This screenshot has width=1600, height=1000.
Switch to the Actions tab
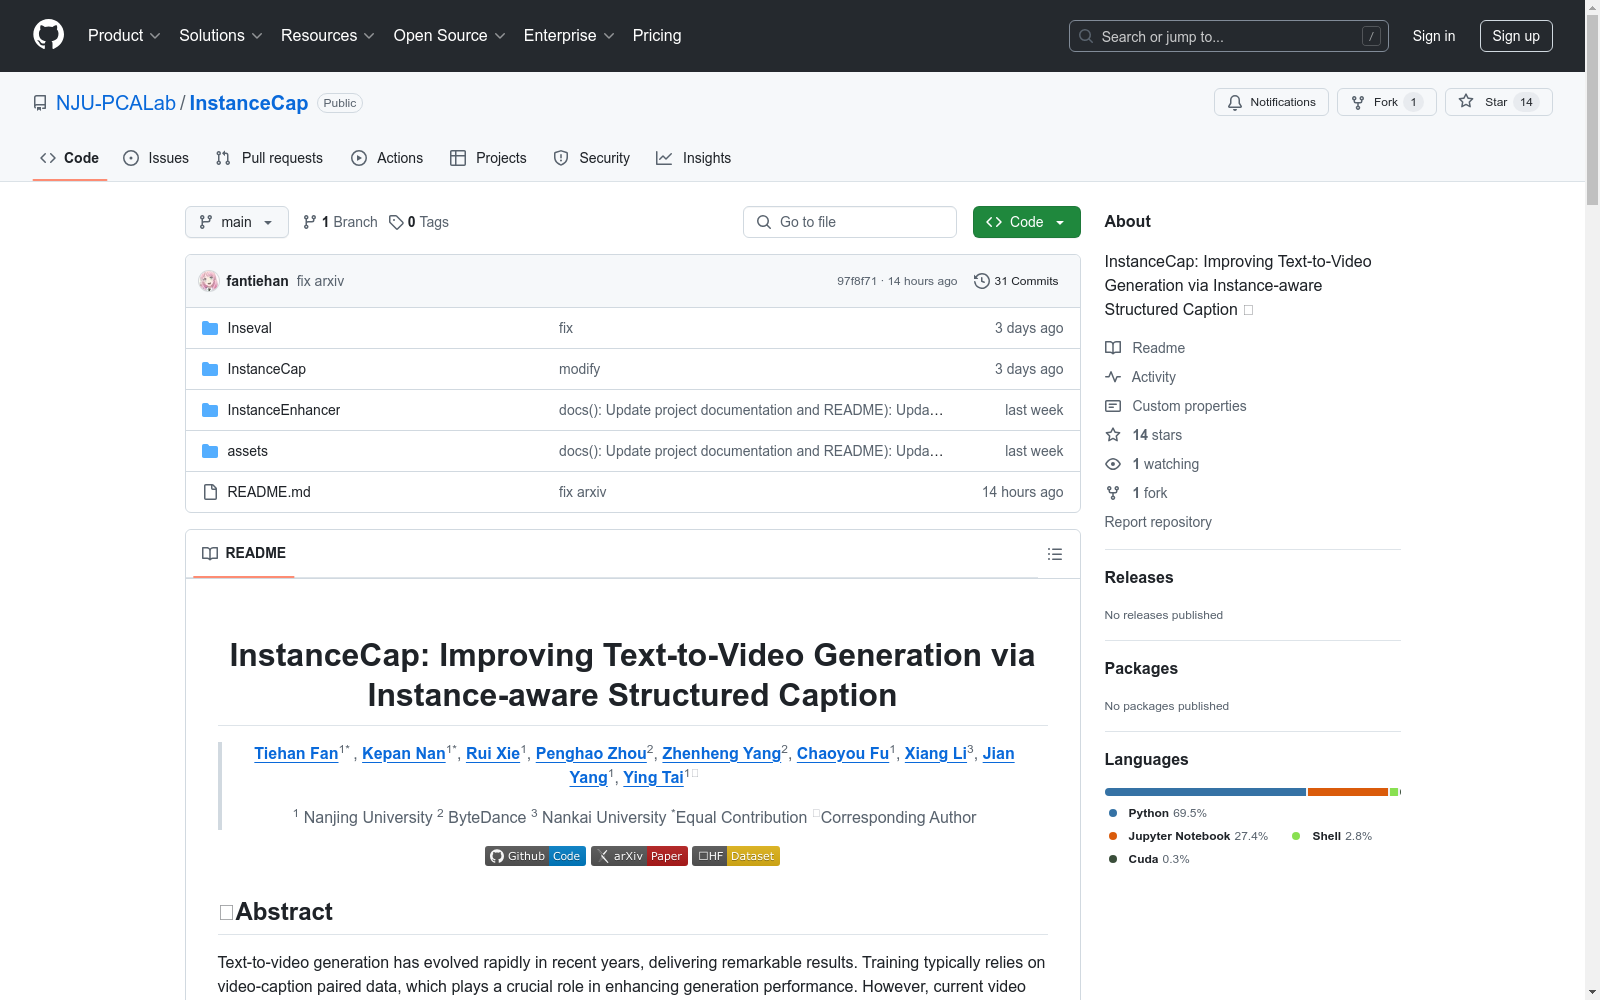pyautogui.click(x=387, y=158)
